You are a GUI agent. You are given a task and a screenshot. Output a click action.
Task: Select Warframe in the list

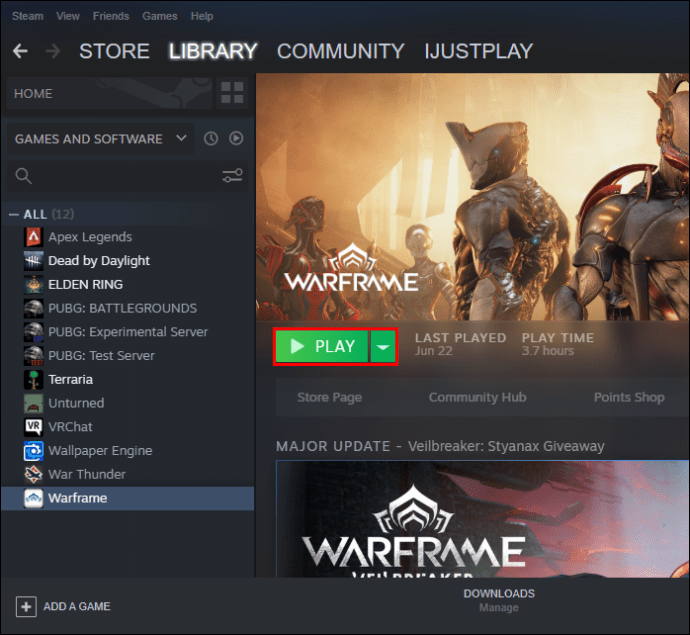coord(128,498)
